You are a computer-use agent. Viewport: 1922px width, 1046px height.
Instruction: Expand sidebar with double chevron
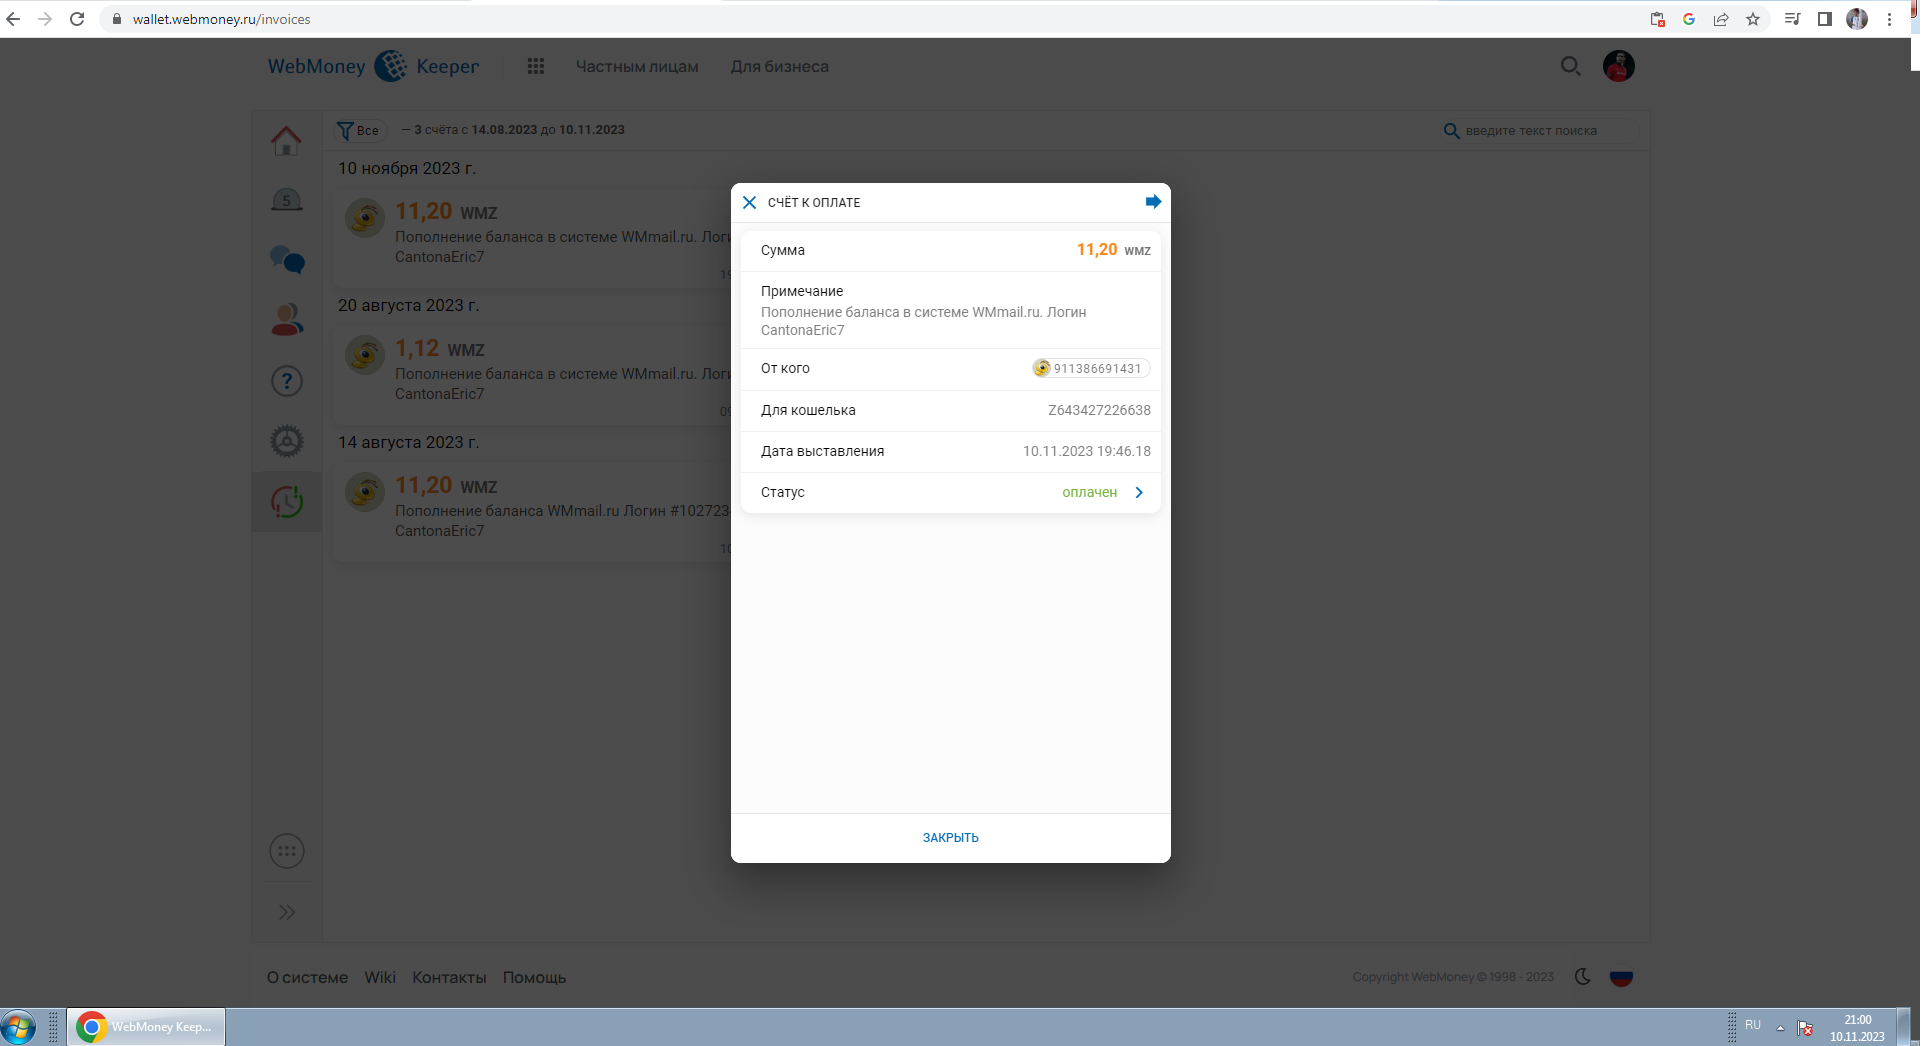287,912
